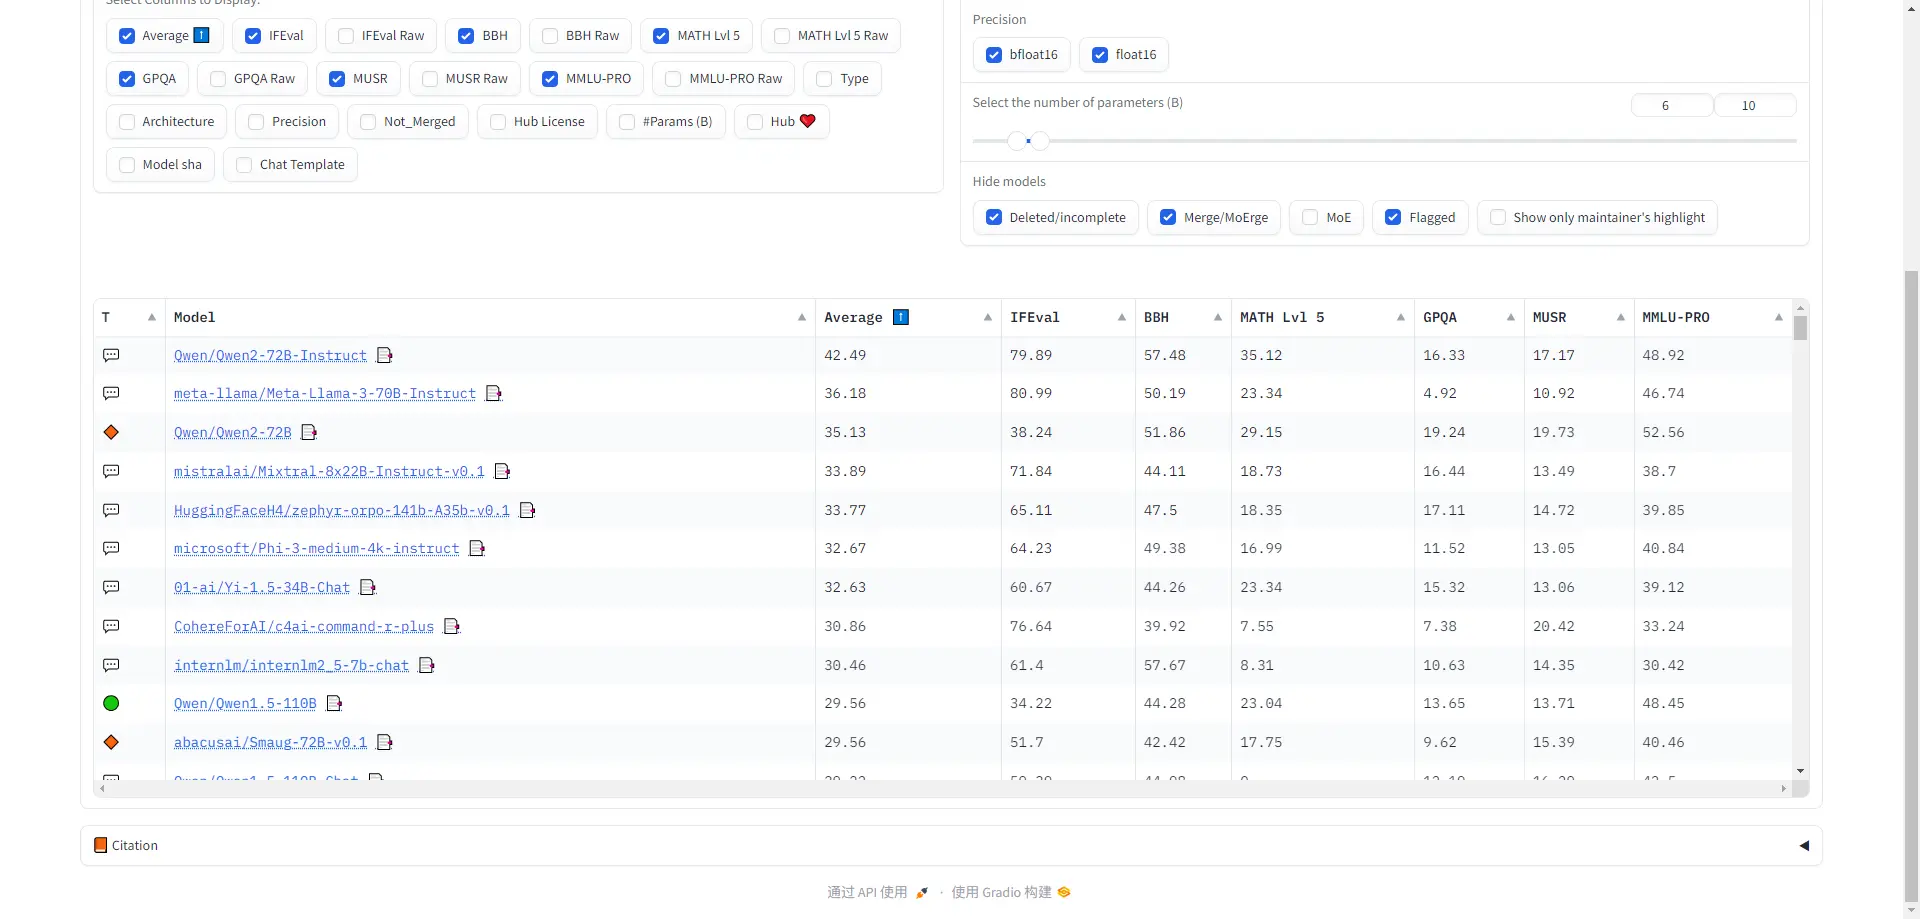Click chat type icon in Mixtral-8x22B row

(111, 471)
